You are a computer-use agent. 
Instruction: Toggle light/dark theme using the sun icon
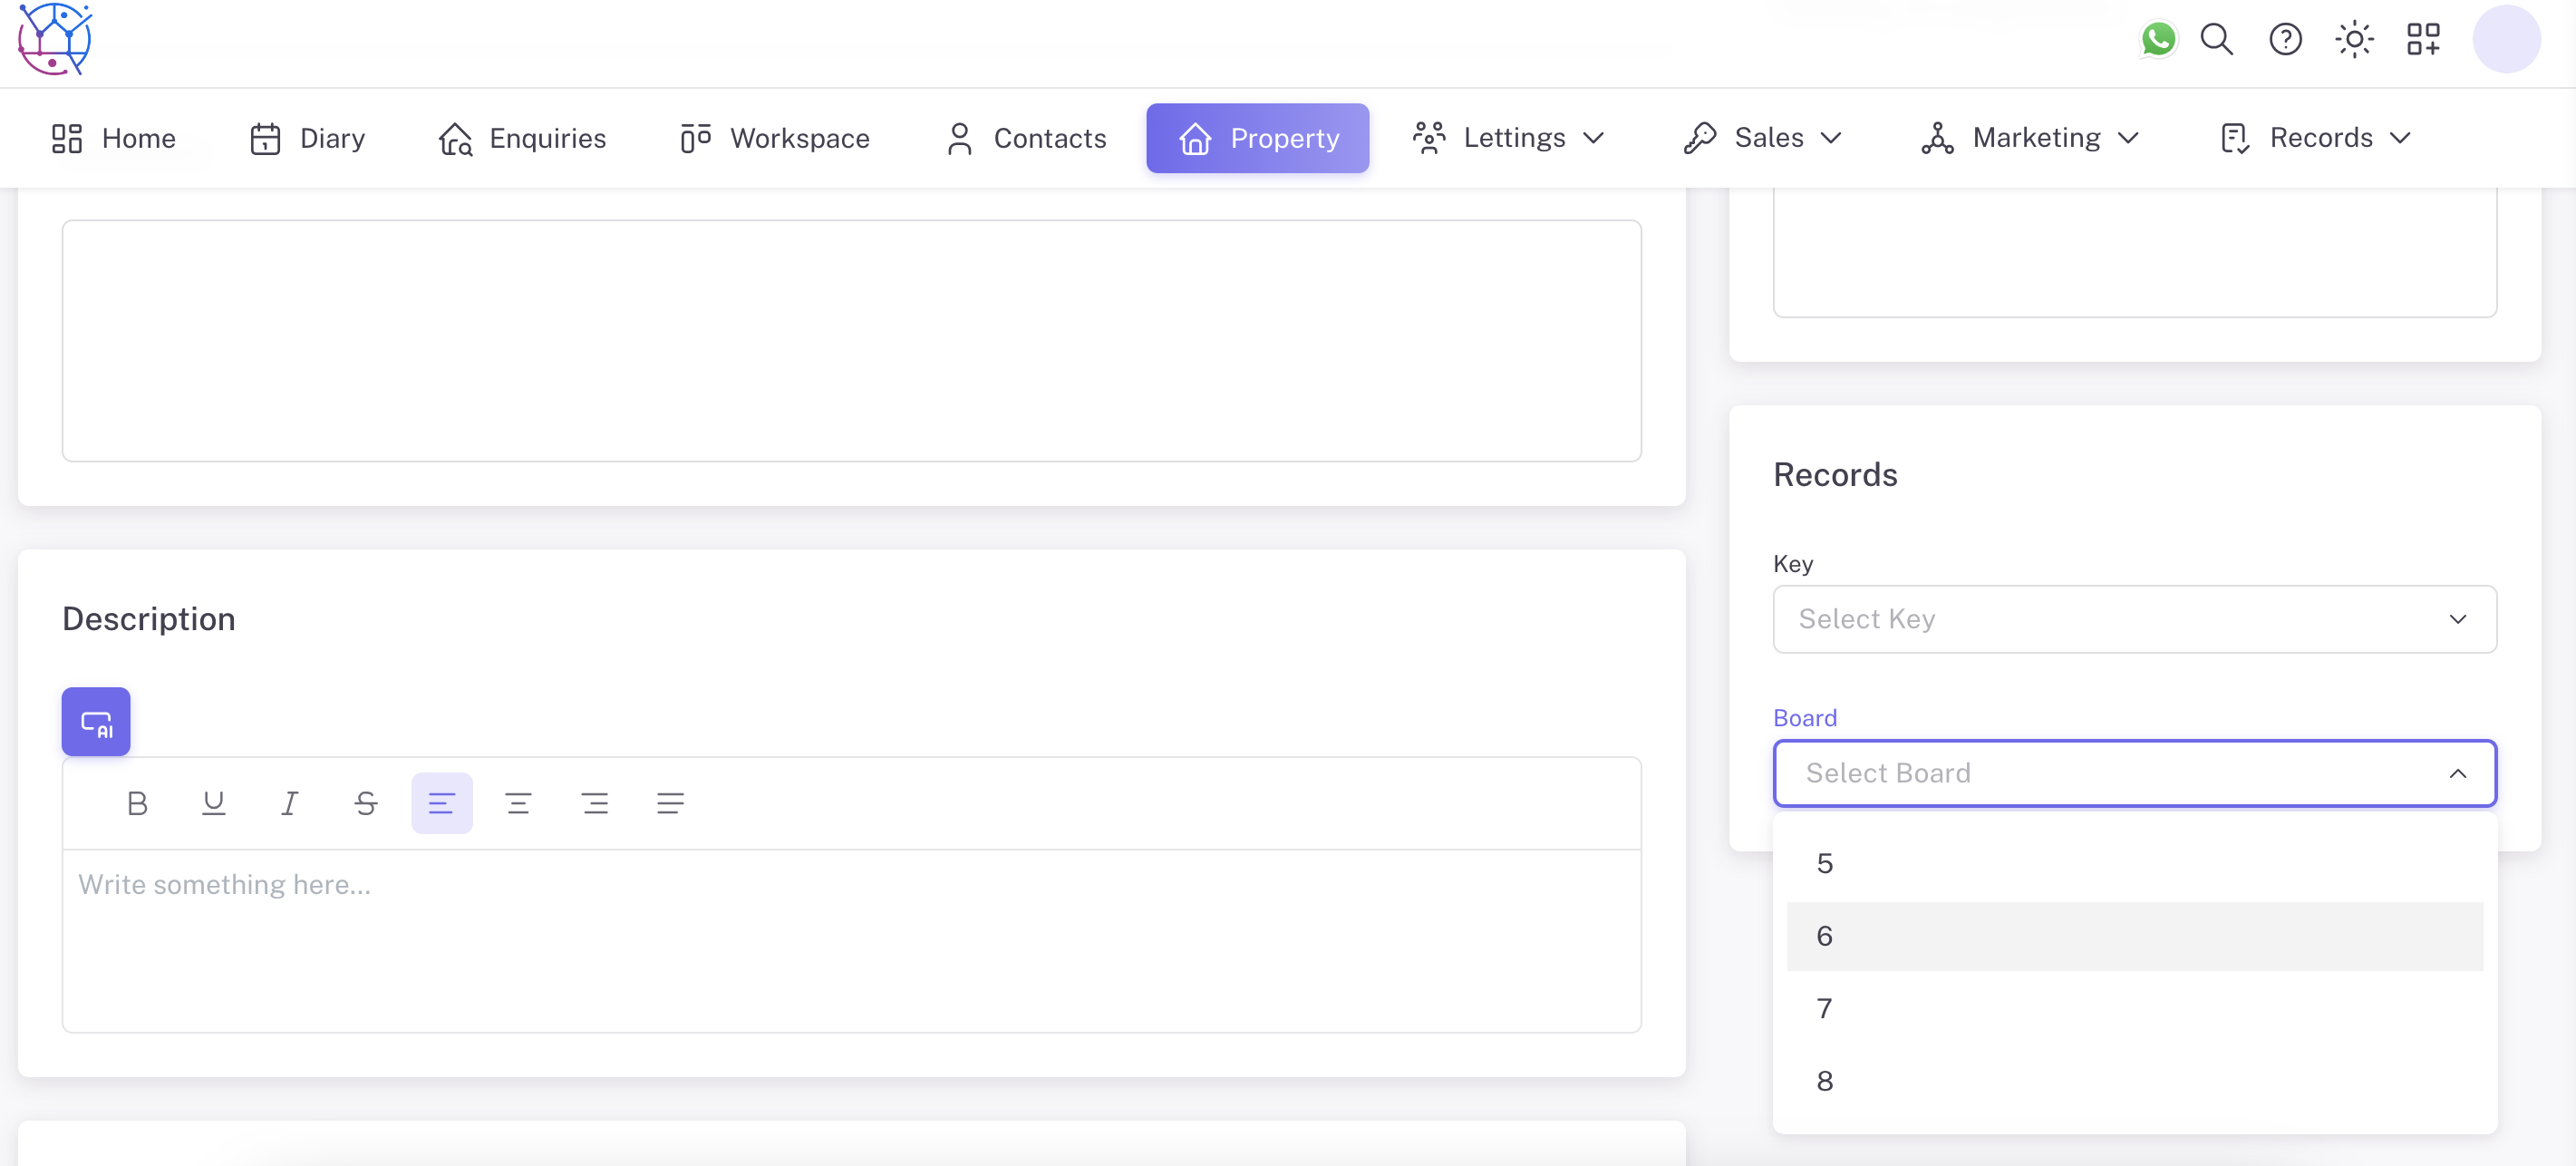coord(2353,39)
